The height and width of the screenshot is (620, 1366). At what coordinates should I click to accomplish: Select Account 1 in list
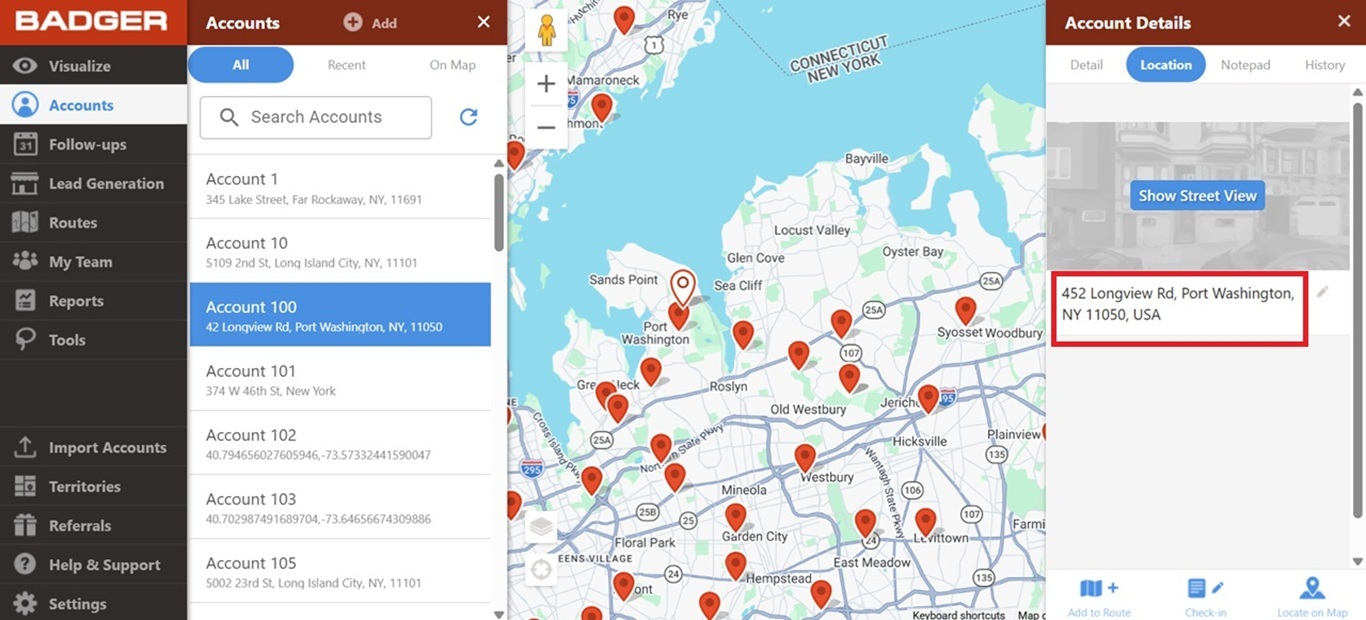coord(340,187)
